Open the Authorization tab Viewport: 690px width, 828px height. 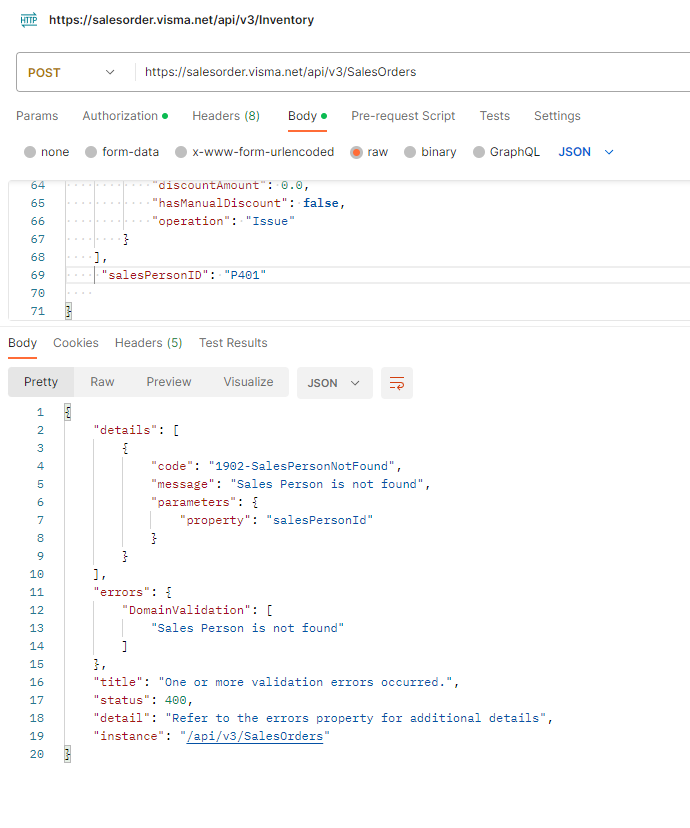(120, 116)
